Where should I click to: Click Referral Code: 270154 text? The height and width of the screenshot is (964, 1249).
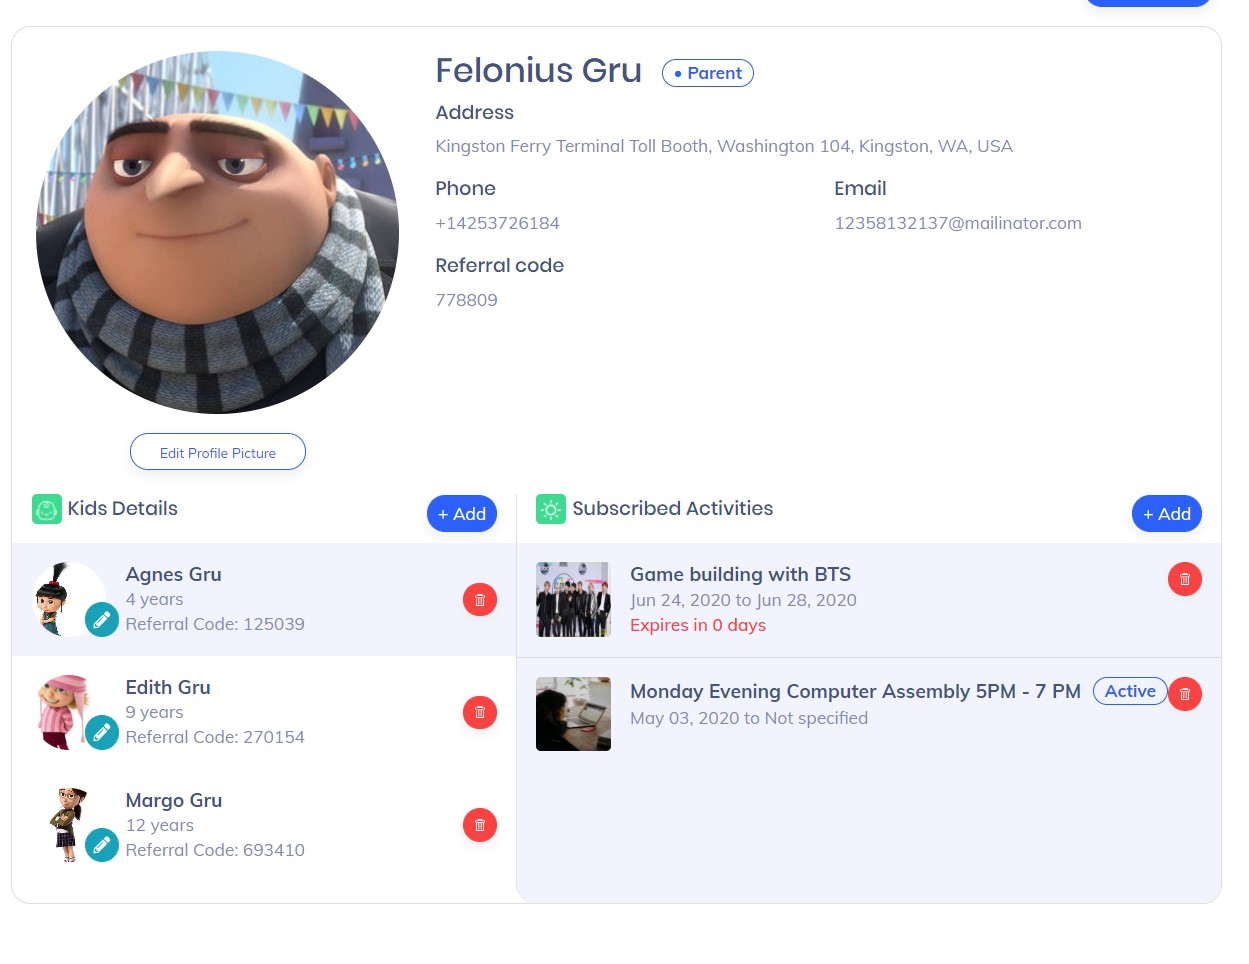215,737
